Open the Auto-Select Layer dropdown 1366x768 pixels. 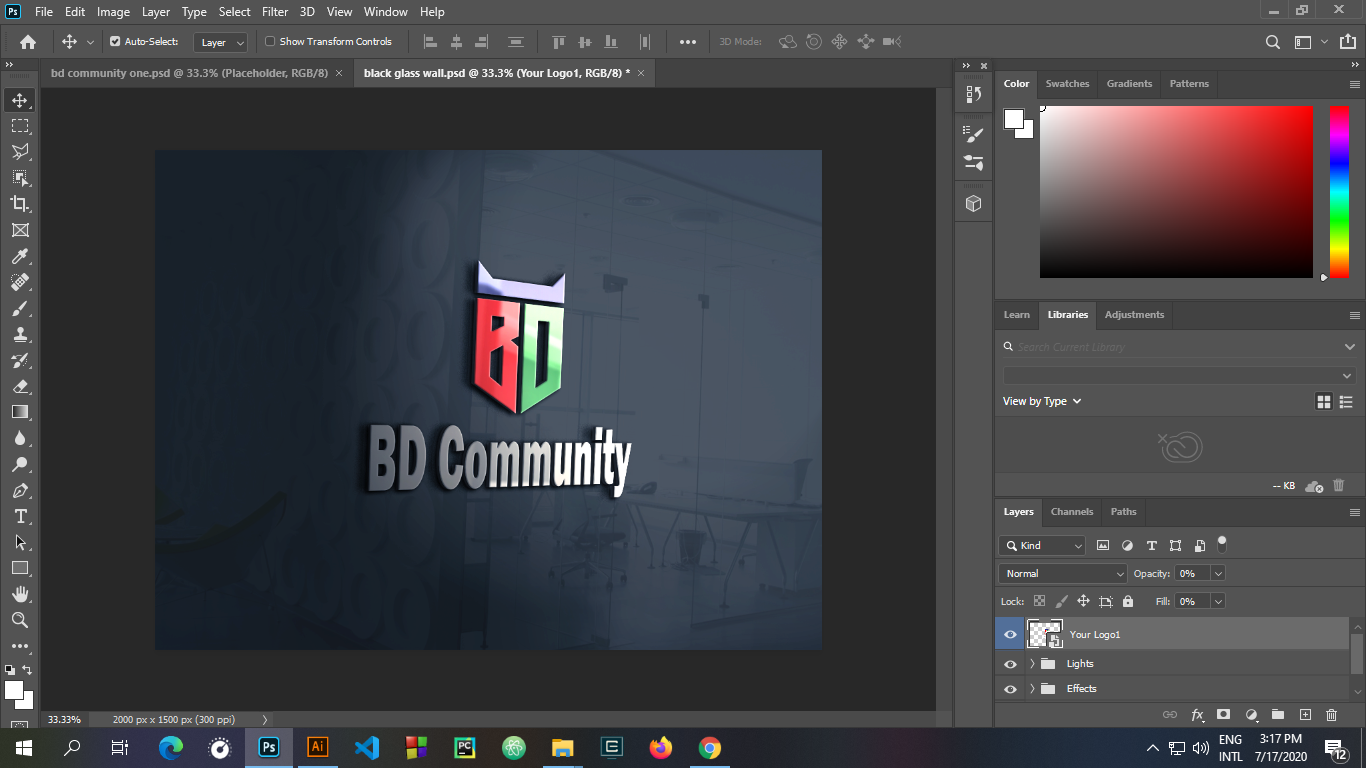[221, 42]
